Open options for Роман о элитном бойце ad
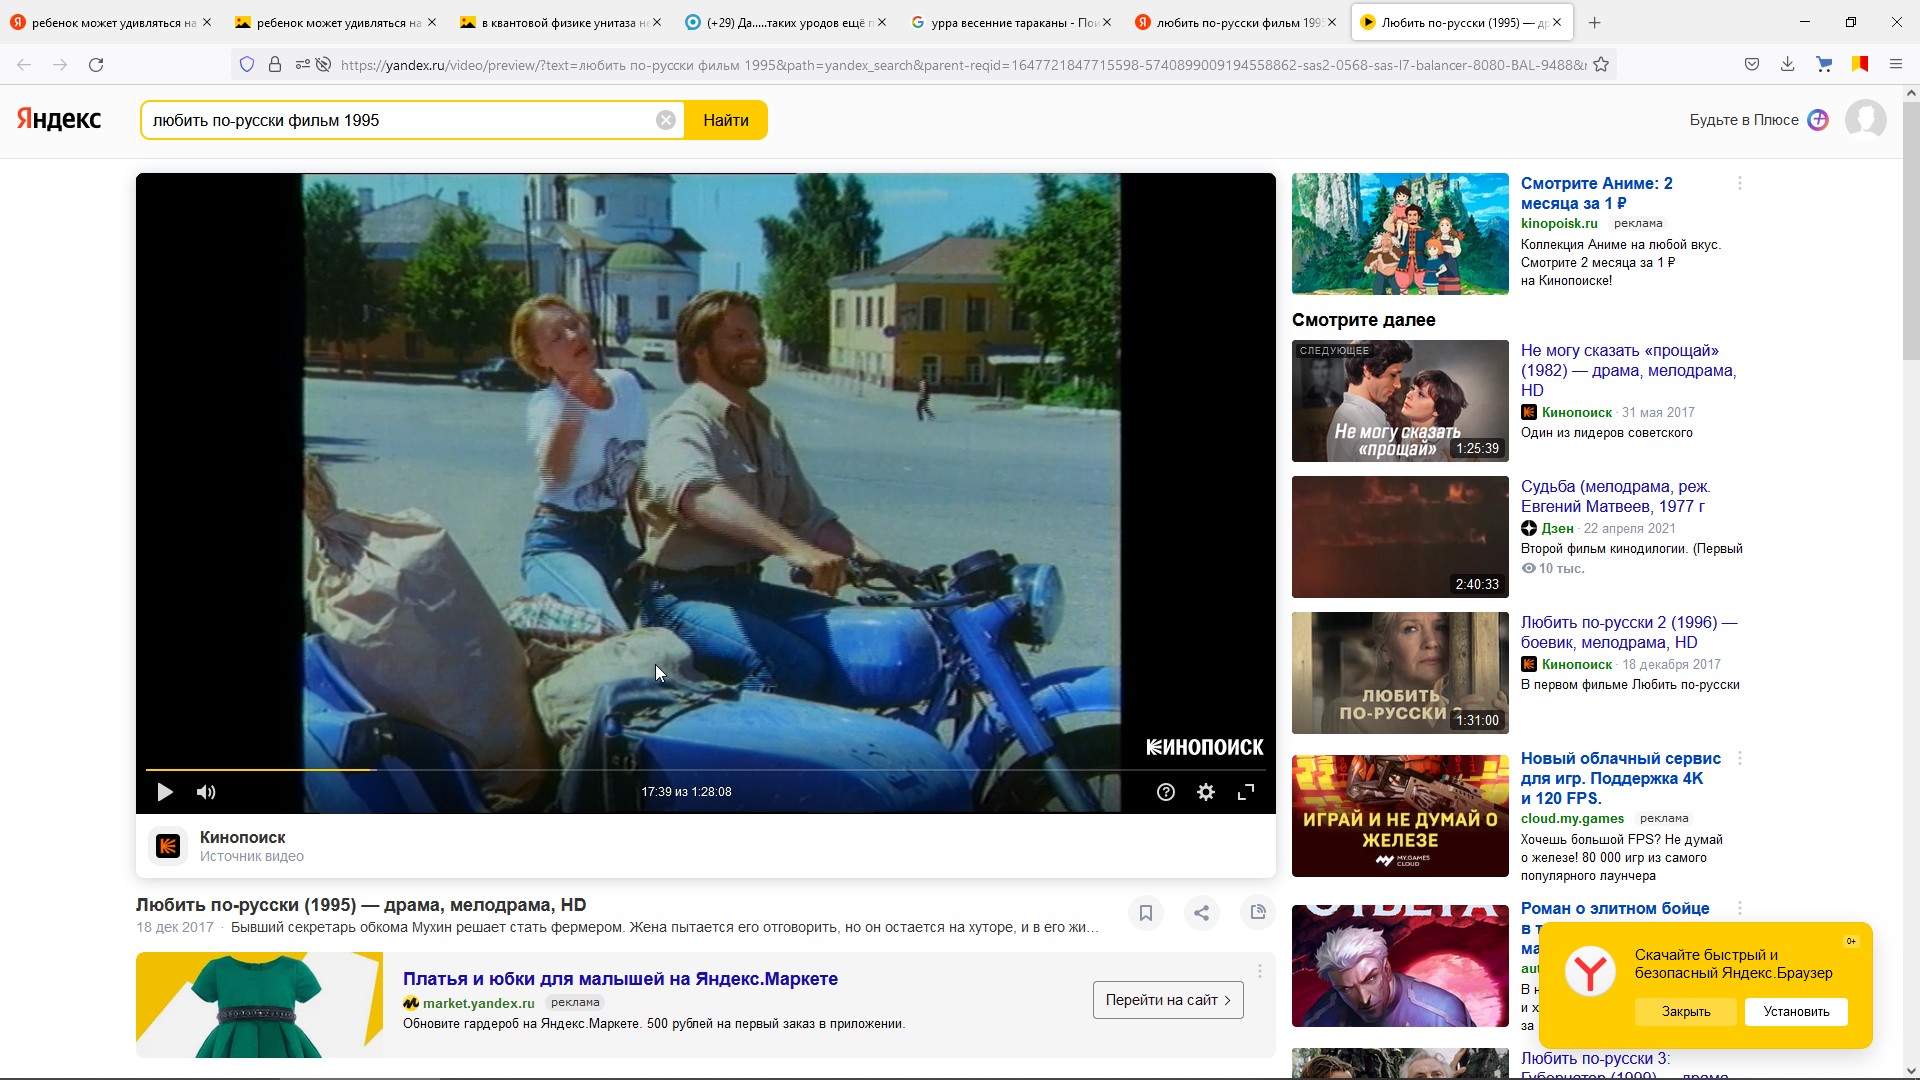The width and height of the screenshot is (1920, 1080). click(1740, 909)
